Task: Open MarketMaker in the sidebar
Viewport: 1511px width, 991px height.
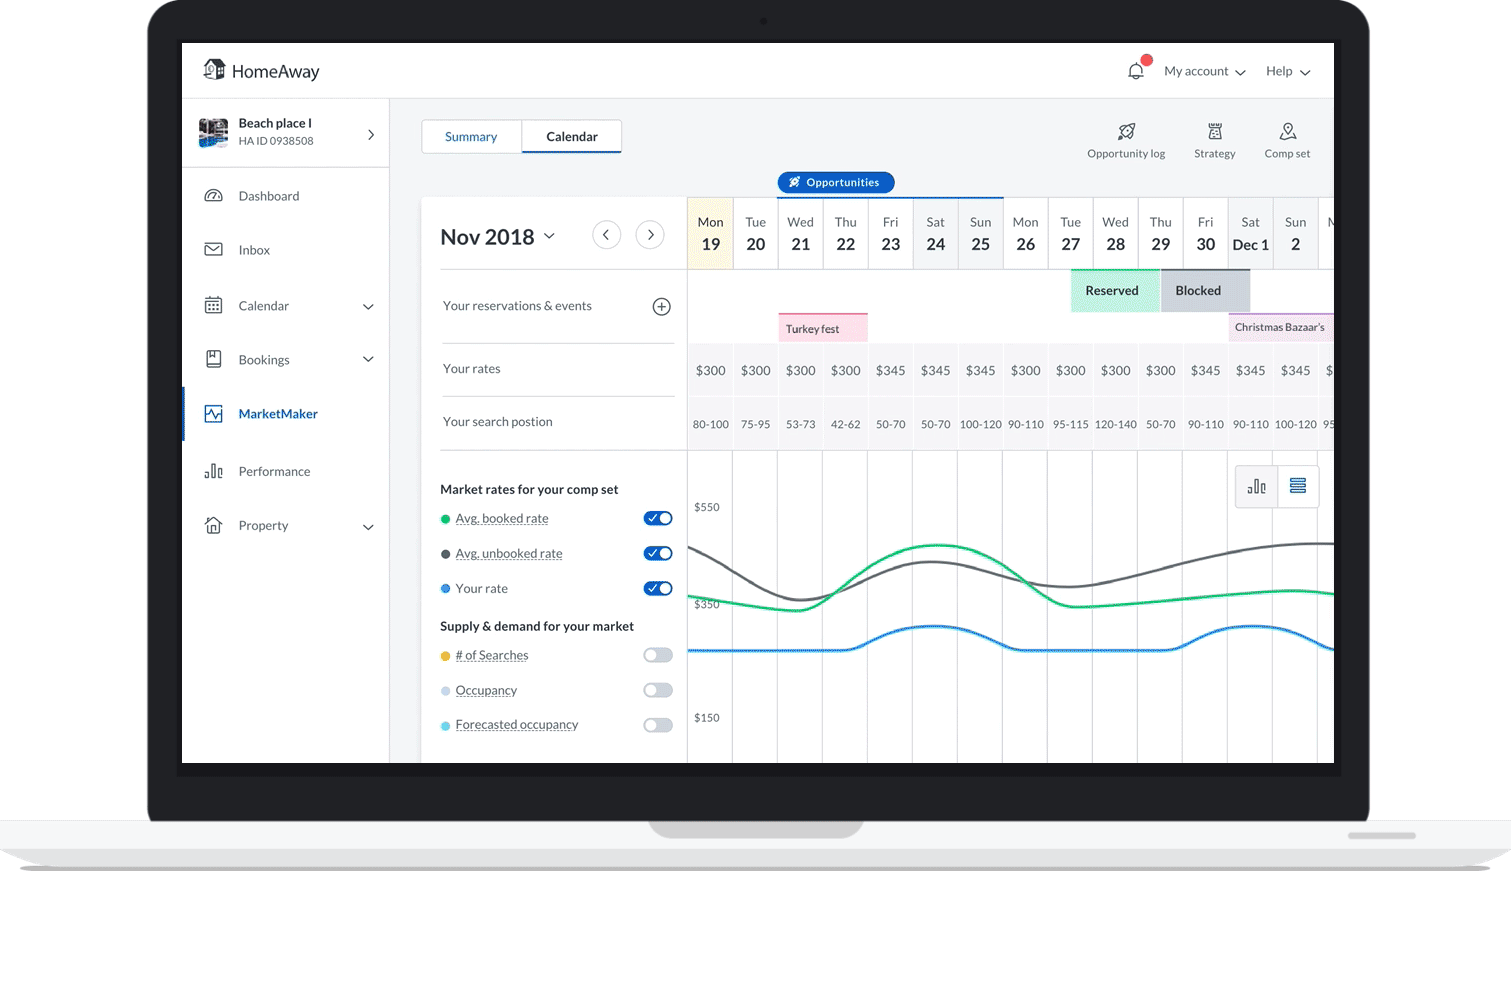Action: pyautogui.click(x=278, y=414)
